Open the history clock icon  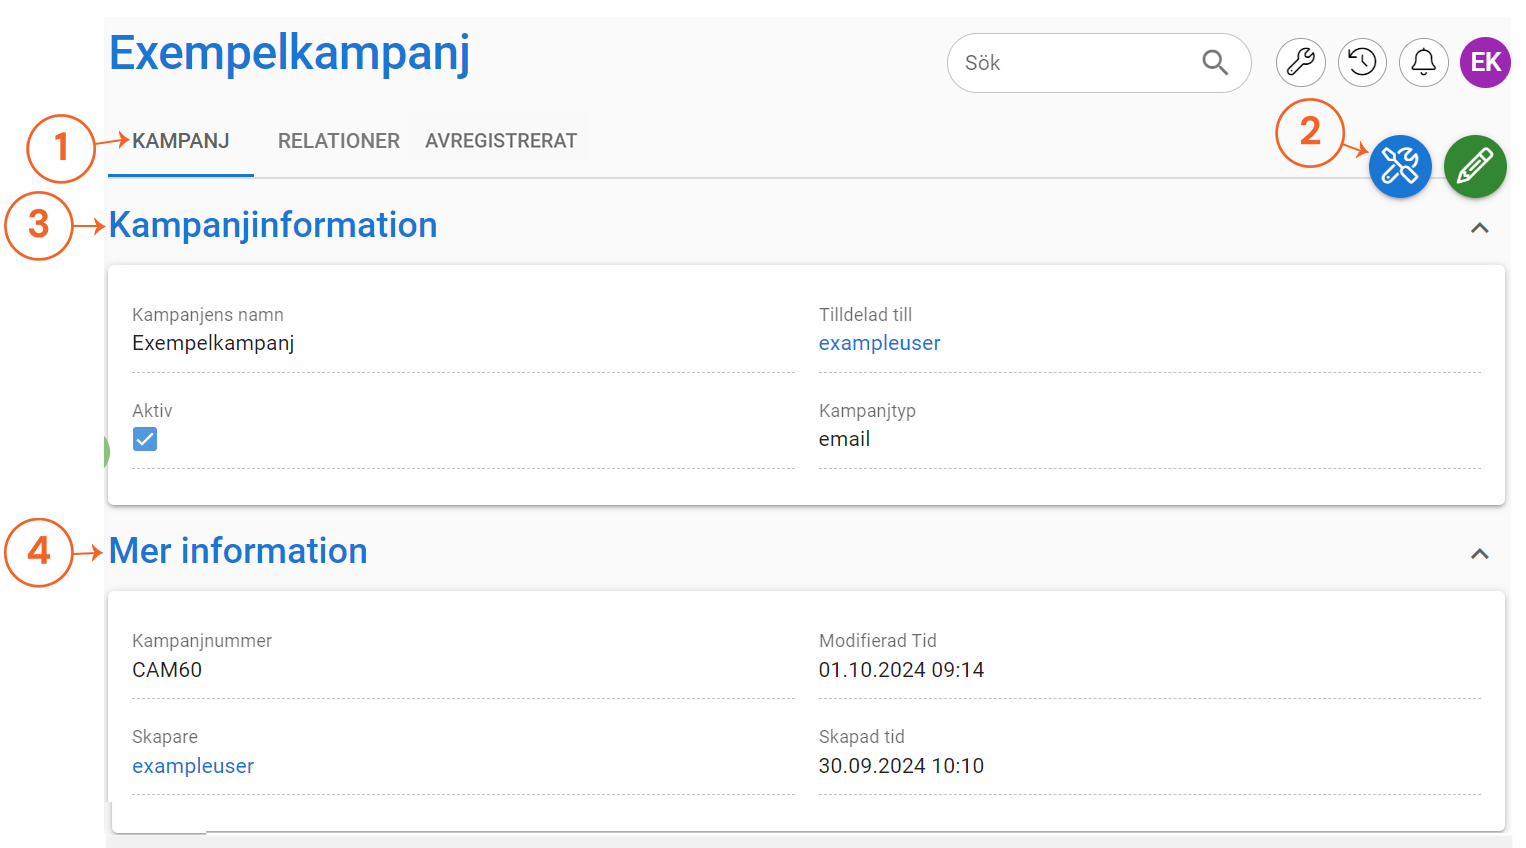tap(1362, 63)
